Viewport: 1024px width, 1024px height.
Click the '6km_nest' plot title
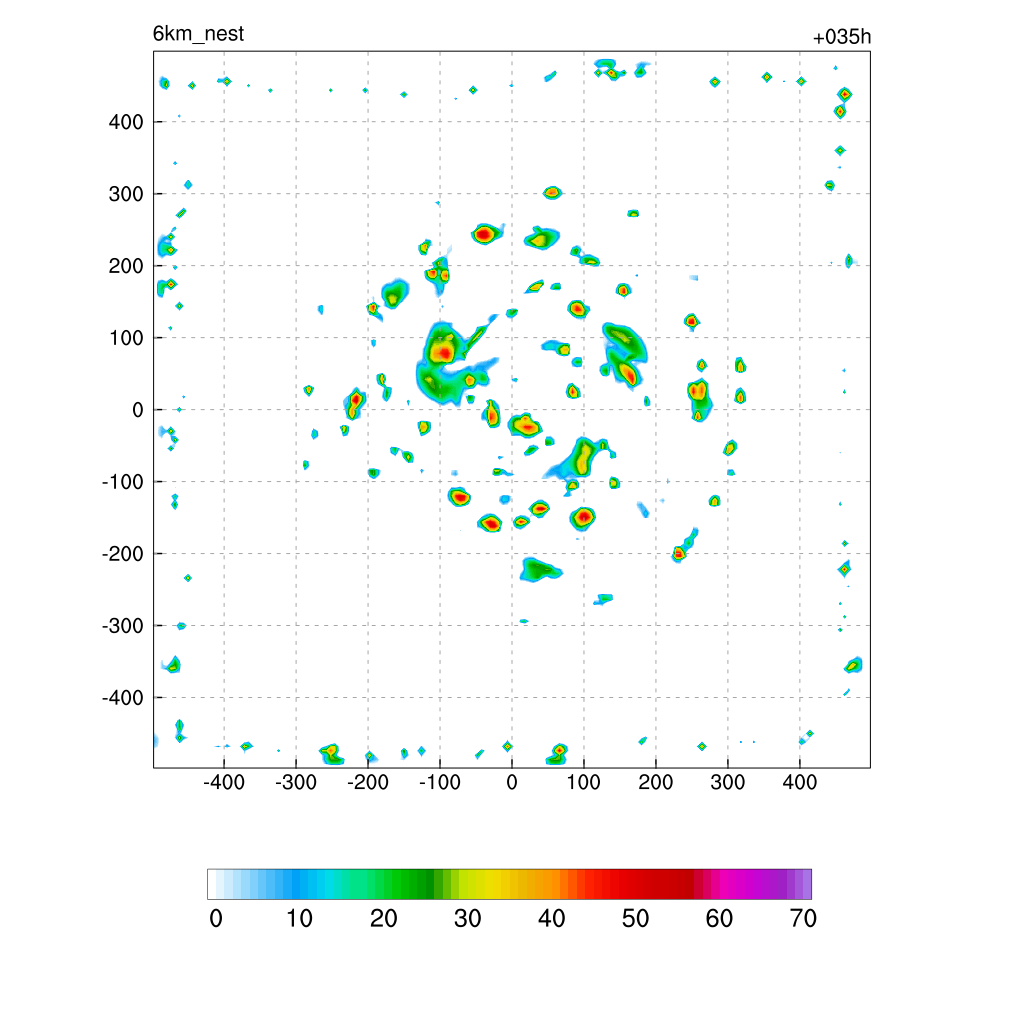point(198,33)
